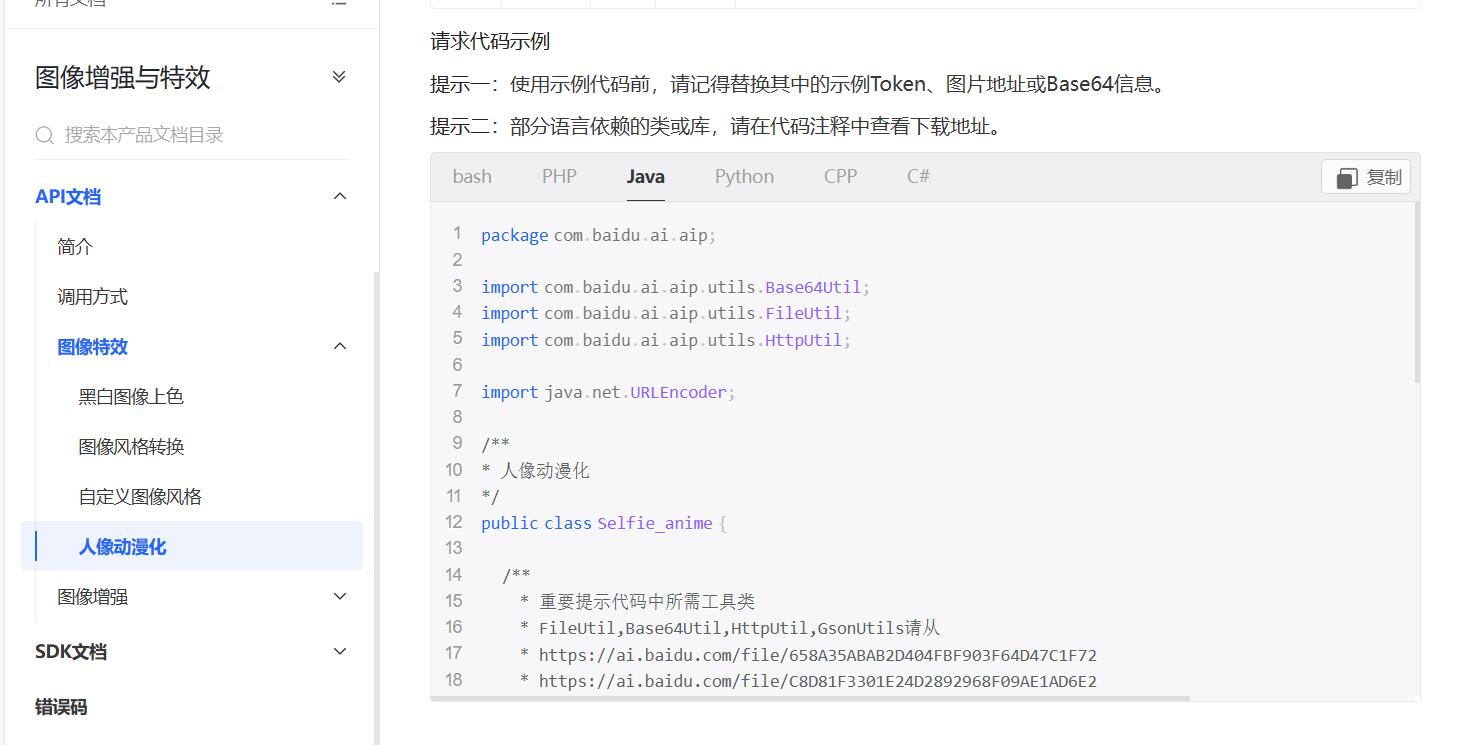Viewport: 1466px width, 745px height.
Task: Open 黑白图像上色 in the sidebar
Action: [131, 396]
